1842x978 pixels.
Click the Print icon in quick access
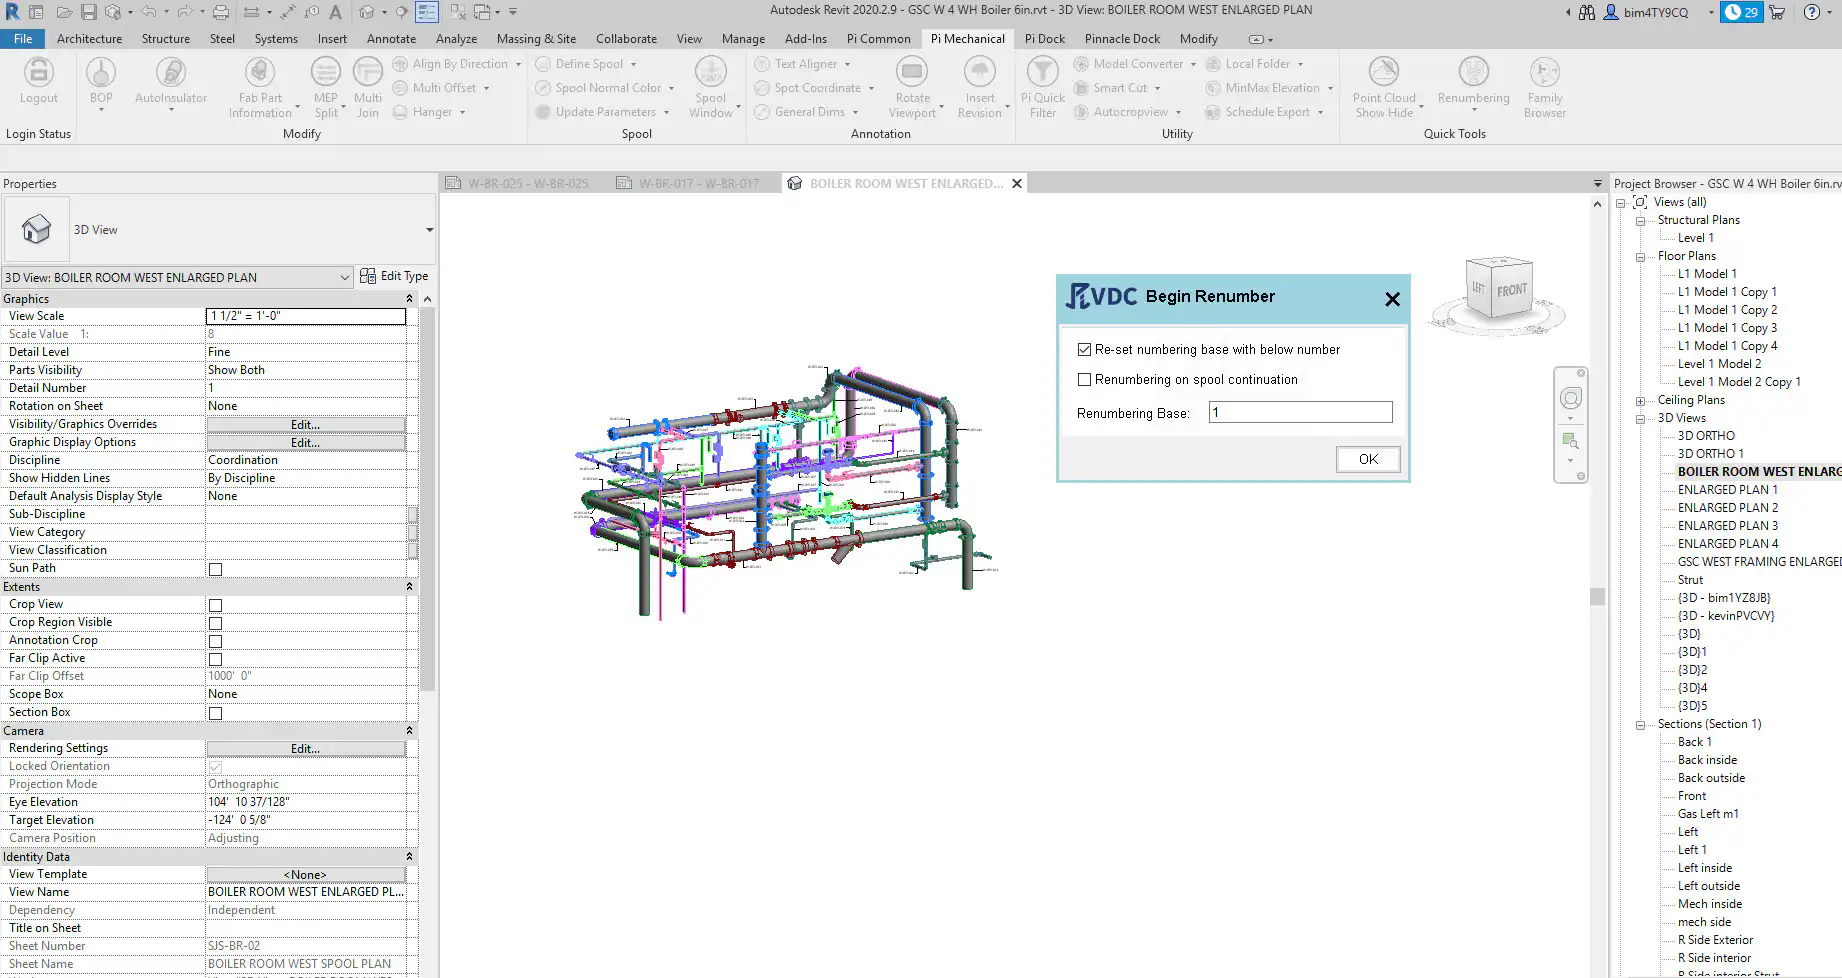(221, 12)
